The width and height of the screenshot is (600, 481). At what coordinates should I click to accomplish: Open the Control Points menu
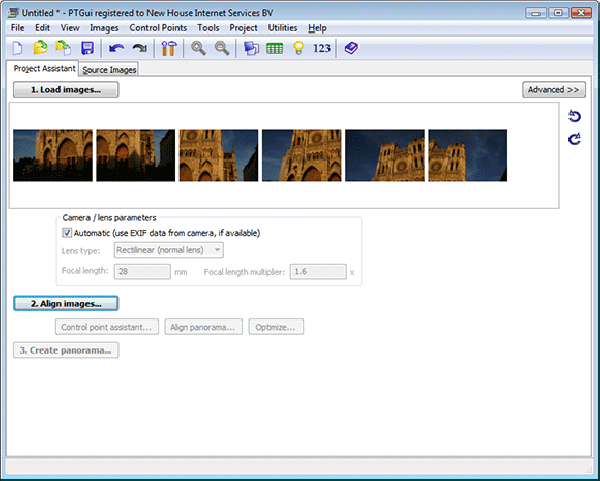tap(158, 28)
